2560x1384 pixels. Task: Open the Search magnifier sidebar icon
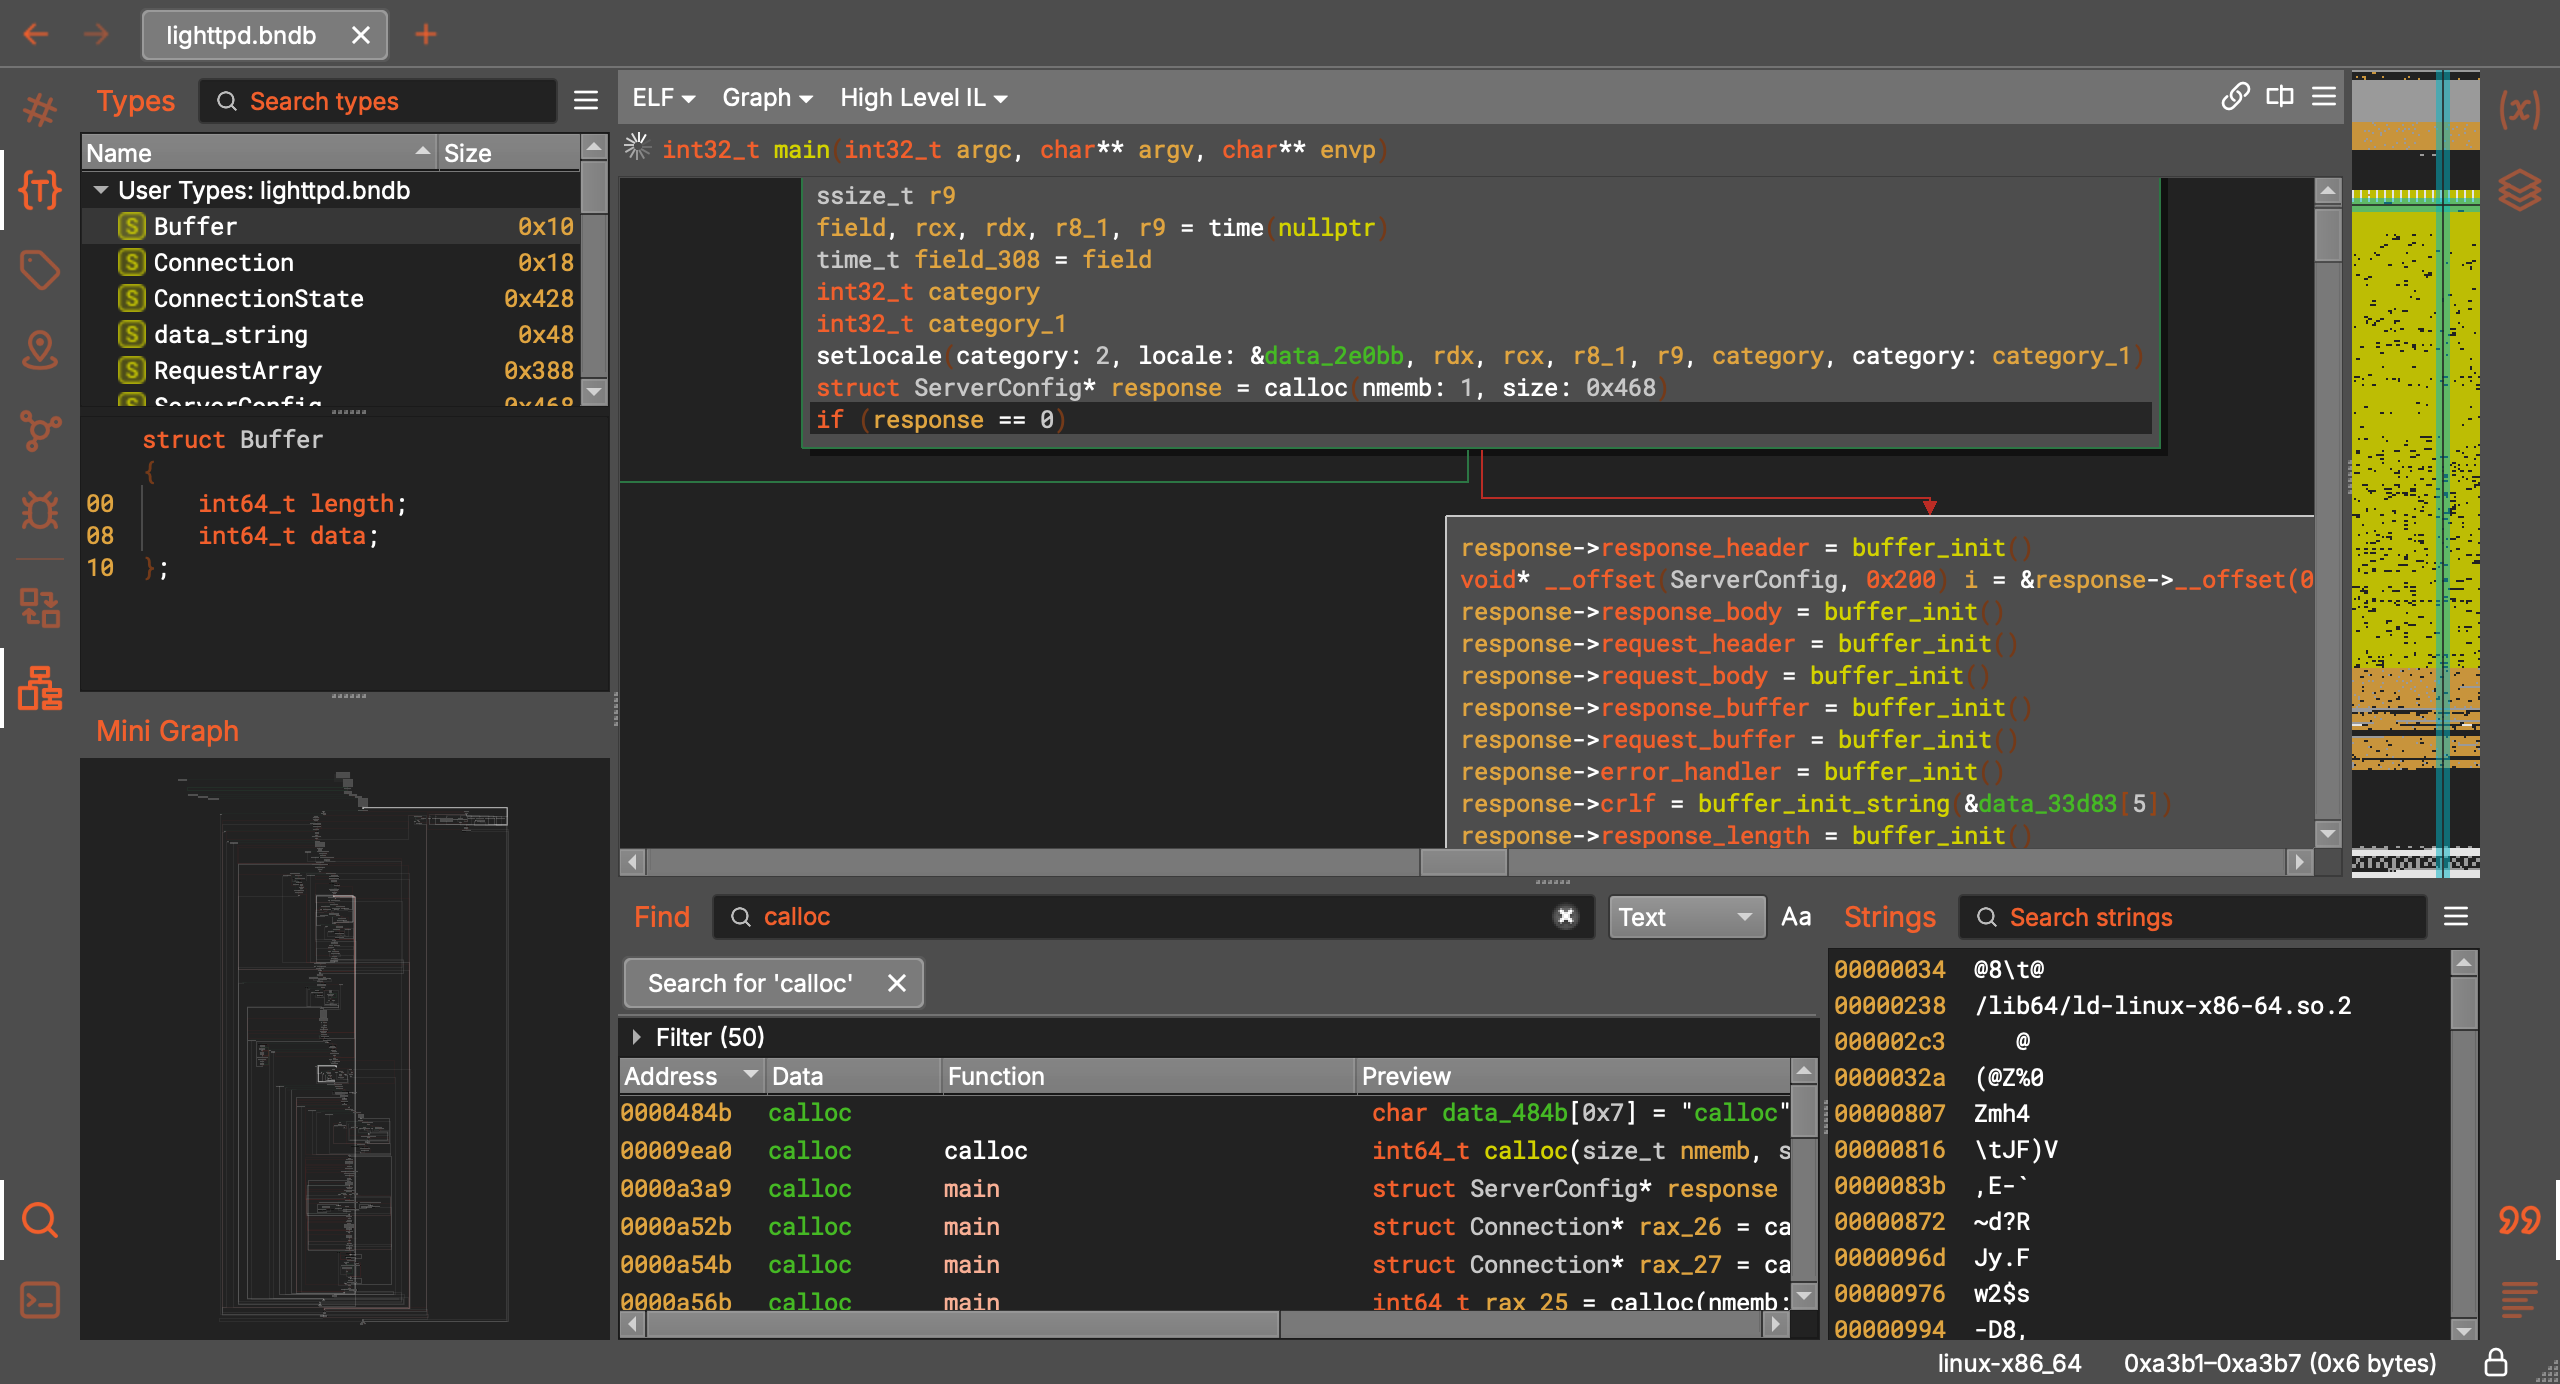[x=40, y=1219]
